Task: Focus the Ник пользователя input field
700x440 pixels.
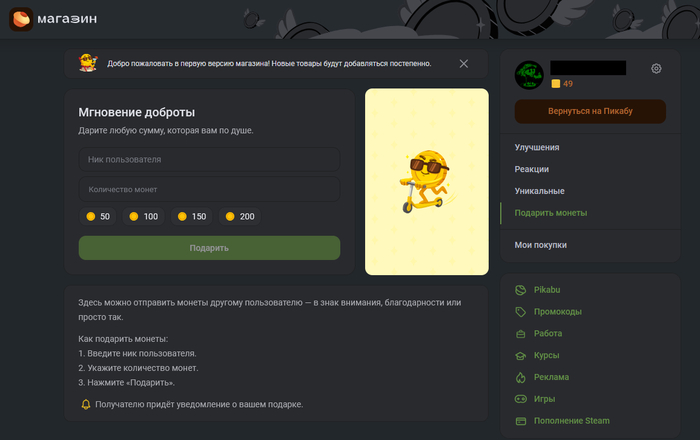Action: coord(209,159)
